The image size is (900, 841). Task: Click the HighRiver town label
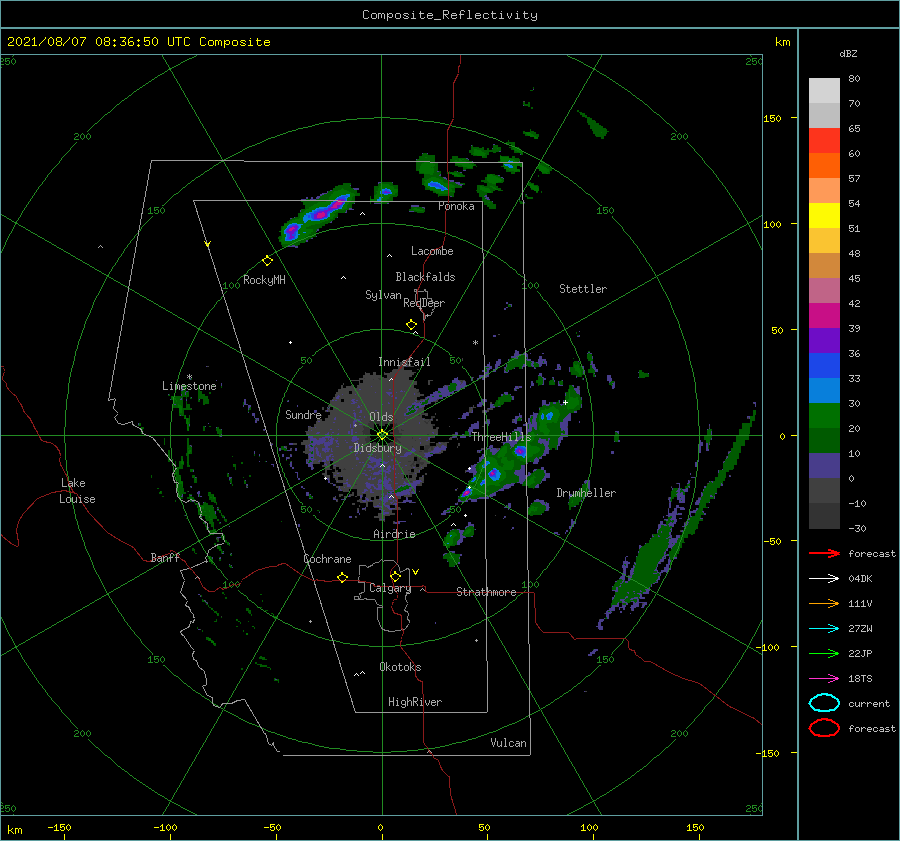pos(415,702)
